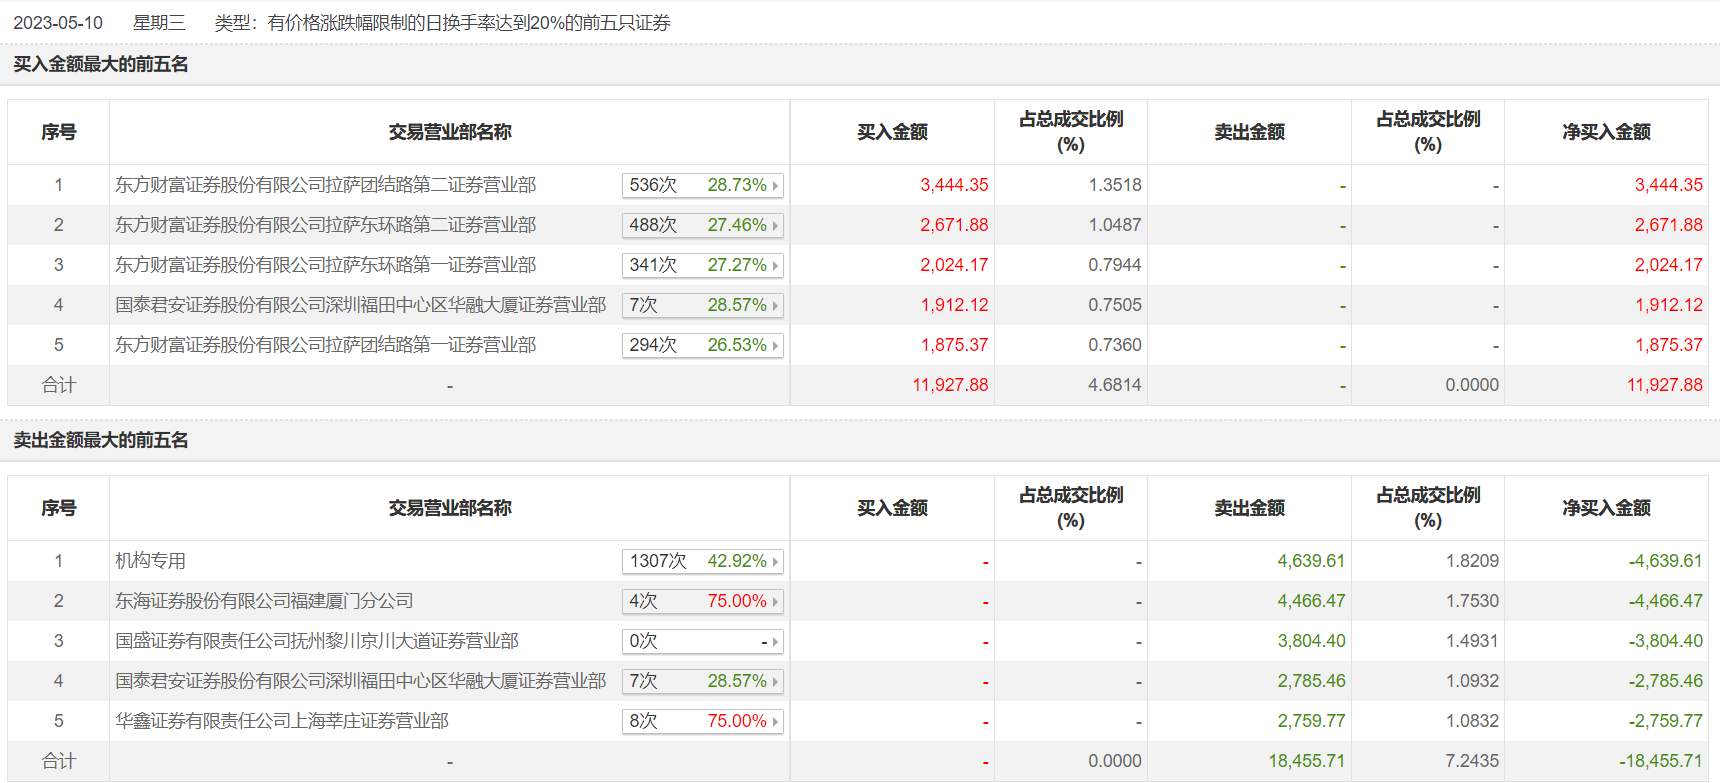This screenshot has height=783, width=1720.
Task: Select the ratio value 0.7360
Action: click(1115, 345)
